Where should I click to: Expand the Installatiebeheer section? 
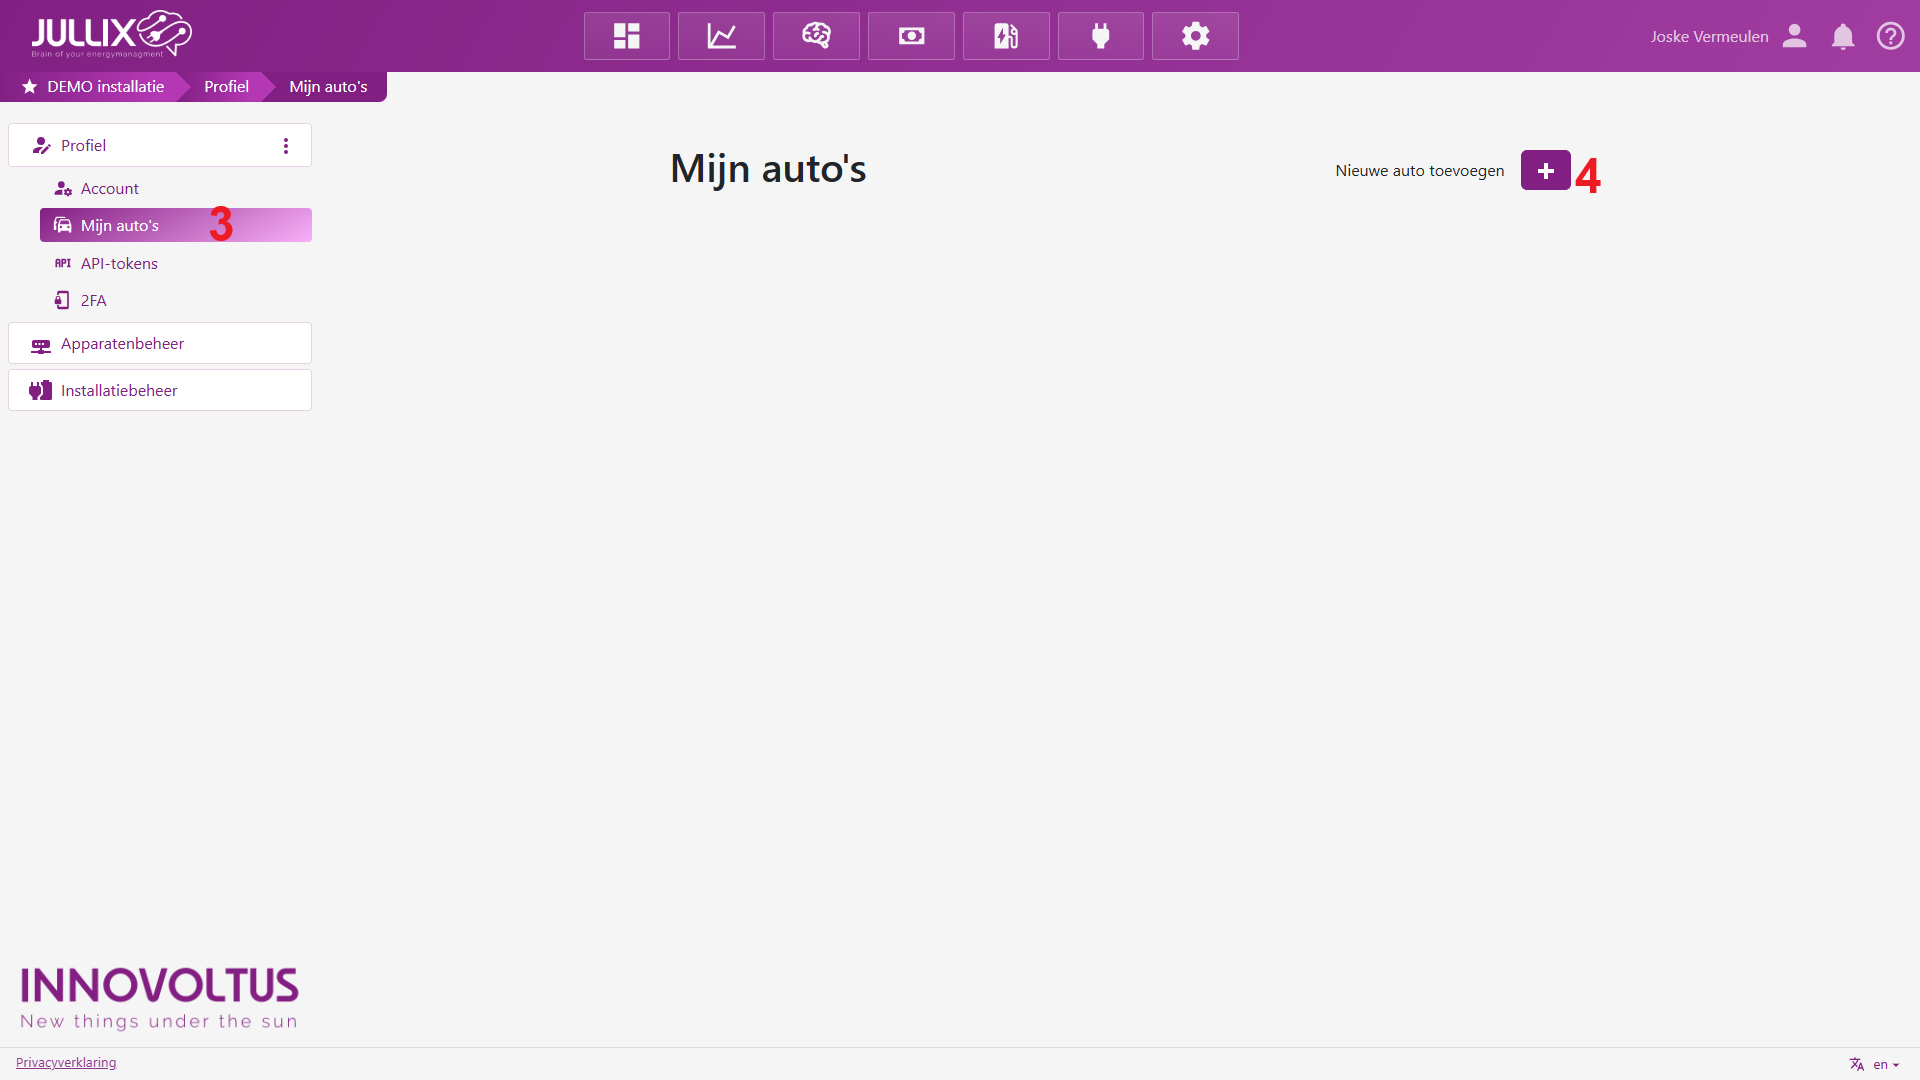[160, 390]
